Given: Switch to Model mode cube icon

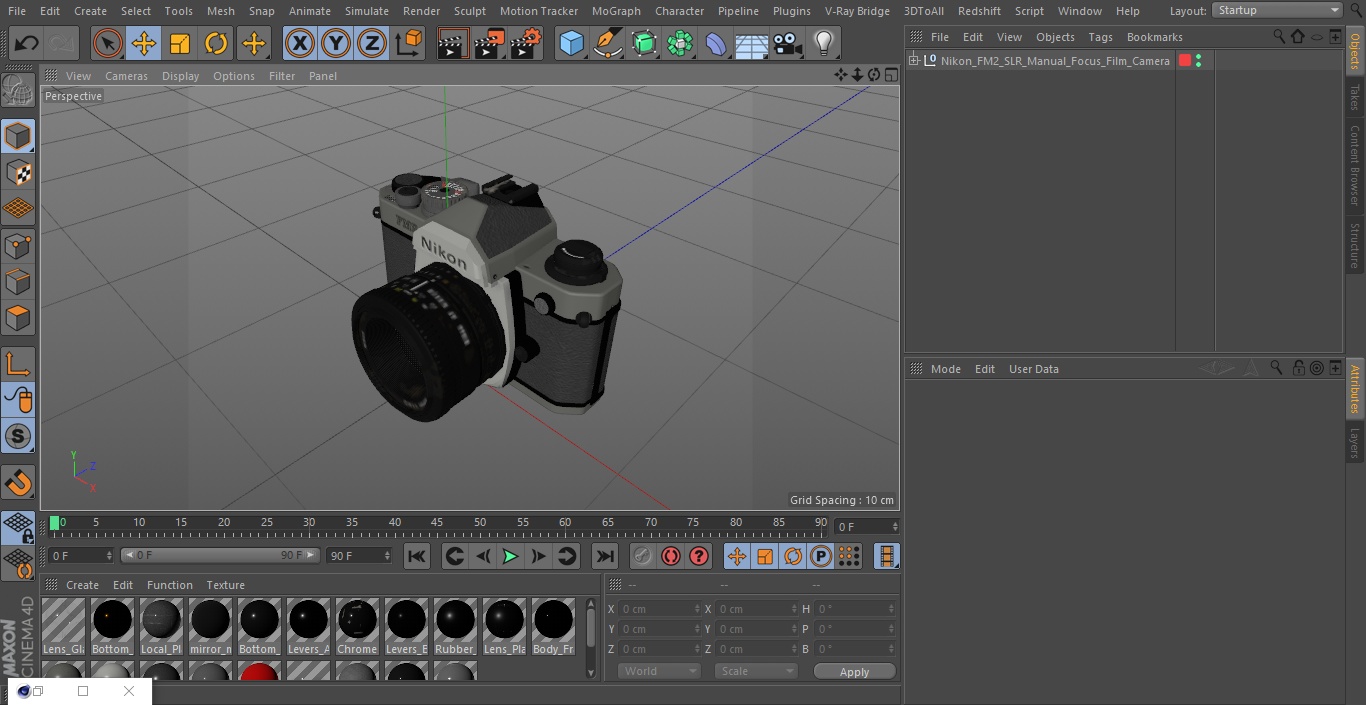Looking at the screenshot, I should pos(18,135).
